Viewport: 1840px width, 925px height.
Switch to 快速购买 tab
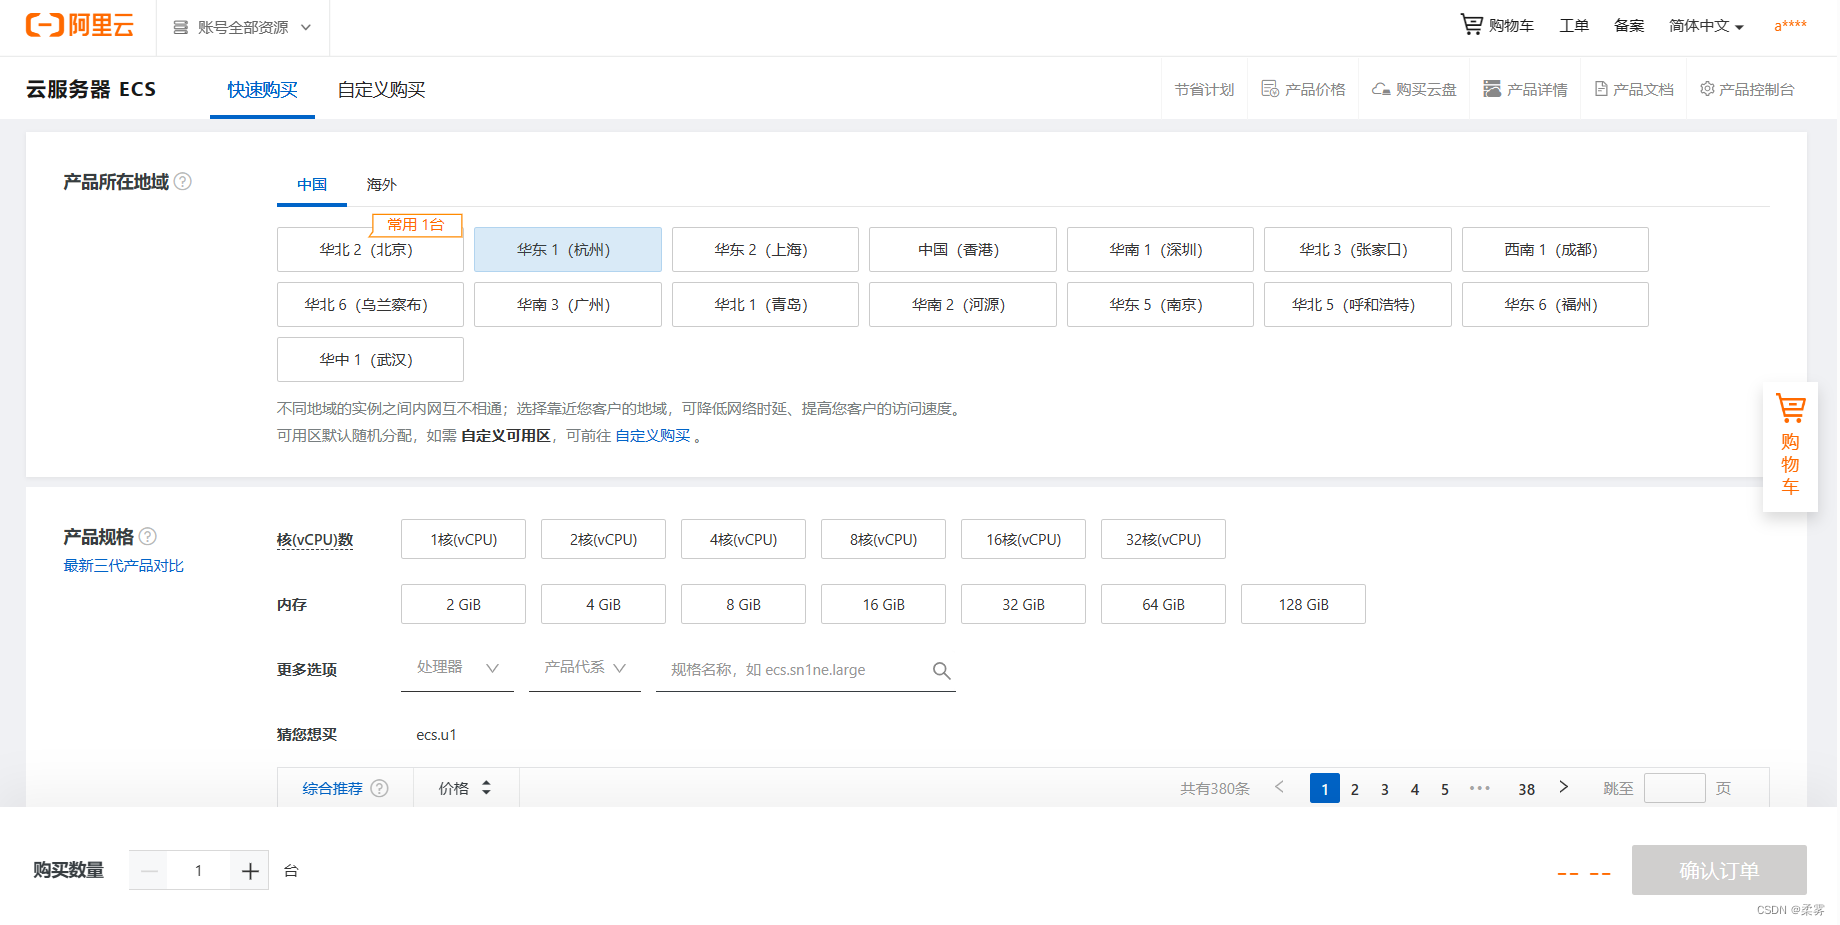(262, 89)
